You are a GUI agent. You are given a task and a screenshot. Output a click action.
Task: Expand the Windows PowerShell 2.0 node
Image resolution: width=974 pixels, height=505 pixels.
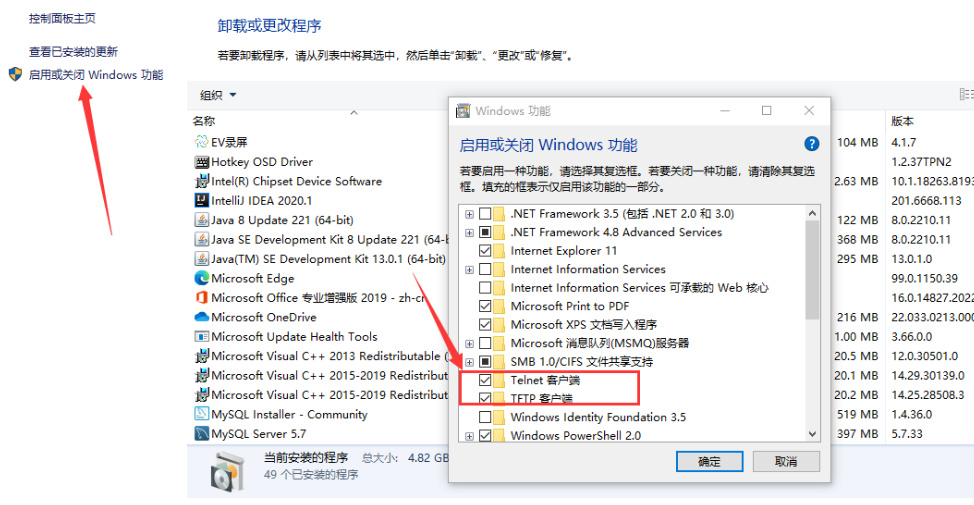(470, 437)
